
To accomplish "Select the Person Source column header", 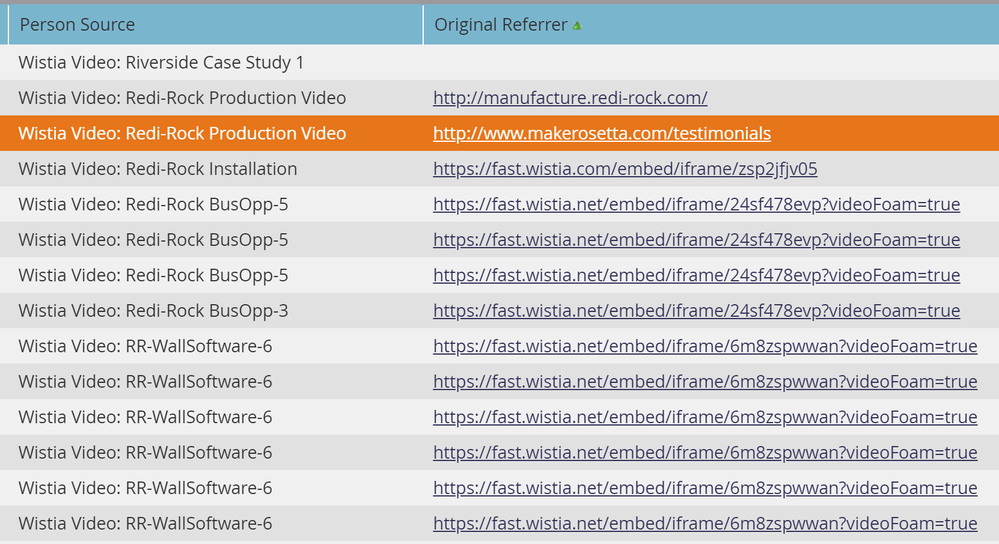I will pyautogui.click(x=215, y=25).
